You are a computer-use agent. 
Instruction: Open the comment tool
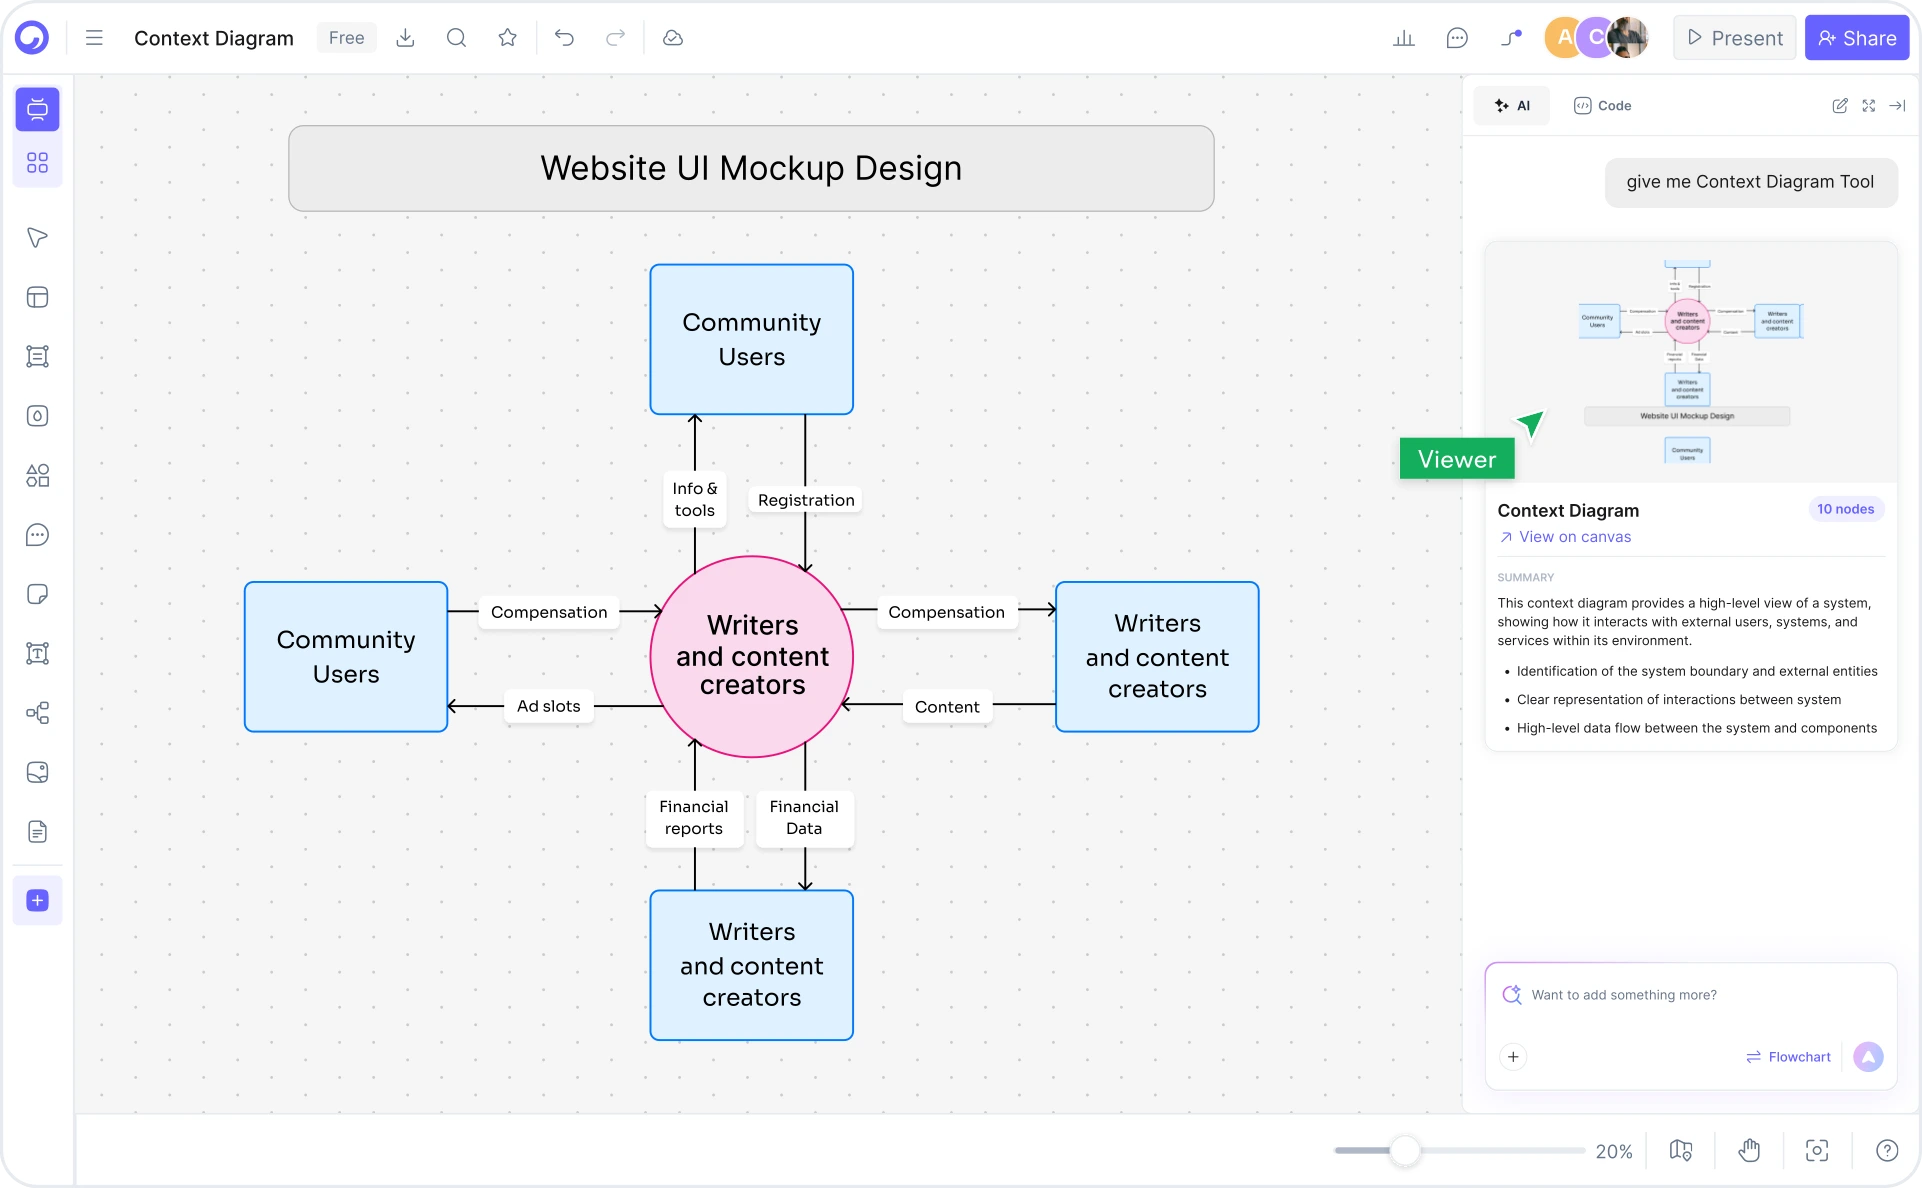37,535
